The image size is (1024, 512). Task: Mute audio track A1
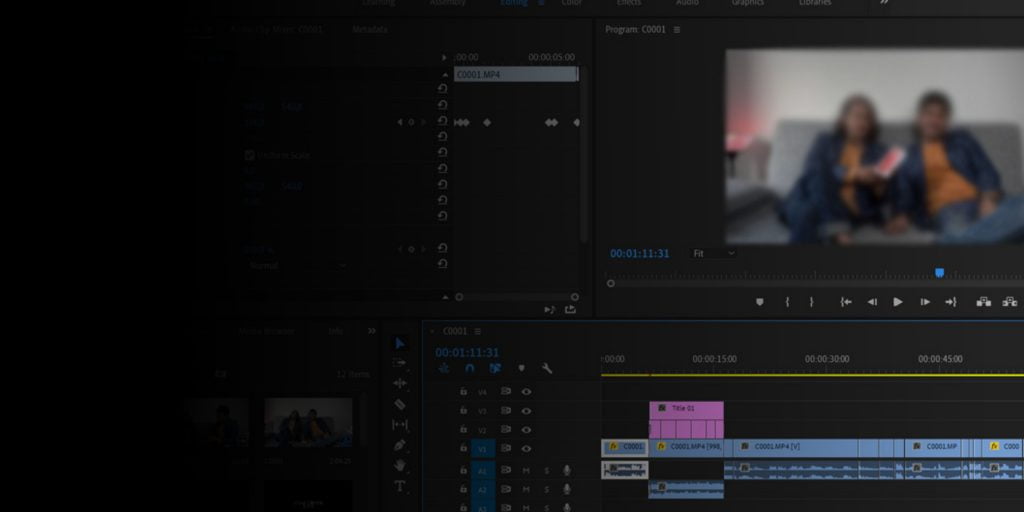(526, 470)
